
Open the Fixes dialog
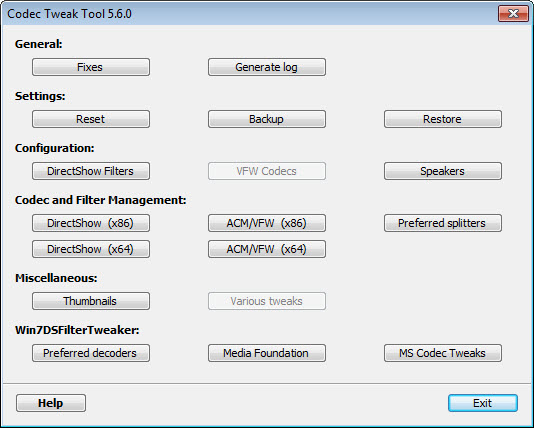tap(91, 67)
